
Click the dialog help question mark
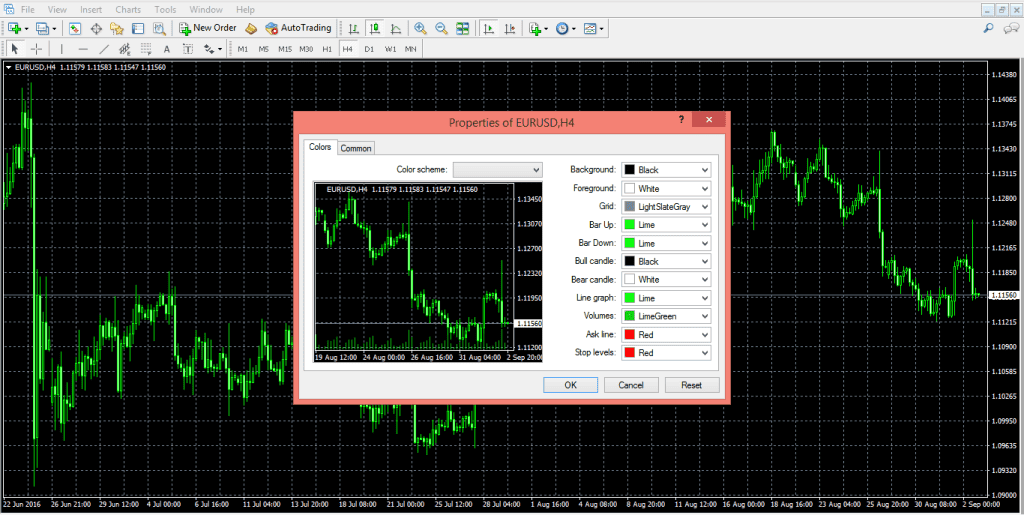coord(680,119)
